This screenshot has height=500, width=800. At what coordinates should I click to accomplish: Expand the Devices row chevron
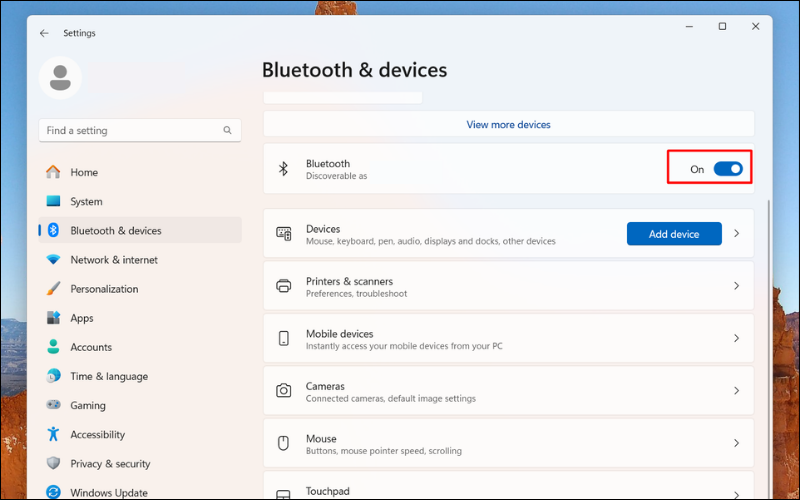(736, 233)
